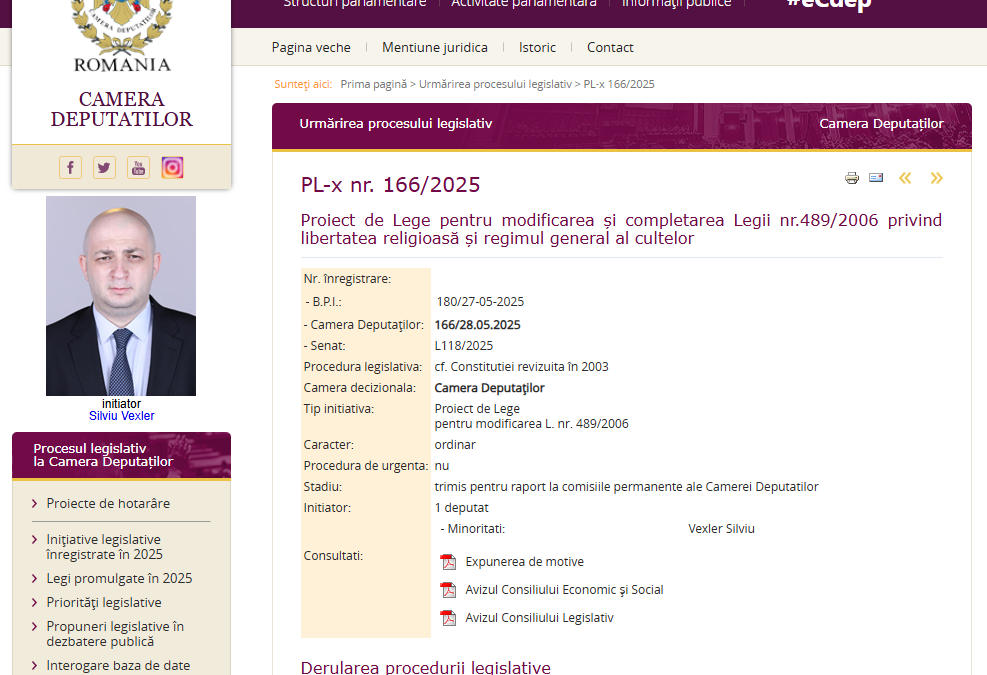Click the initiator's portrait photo

[x=121, y=295]
